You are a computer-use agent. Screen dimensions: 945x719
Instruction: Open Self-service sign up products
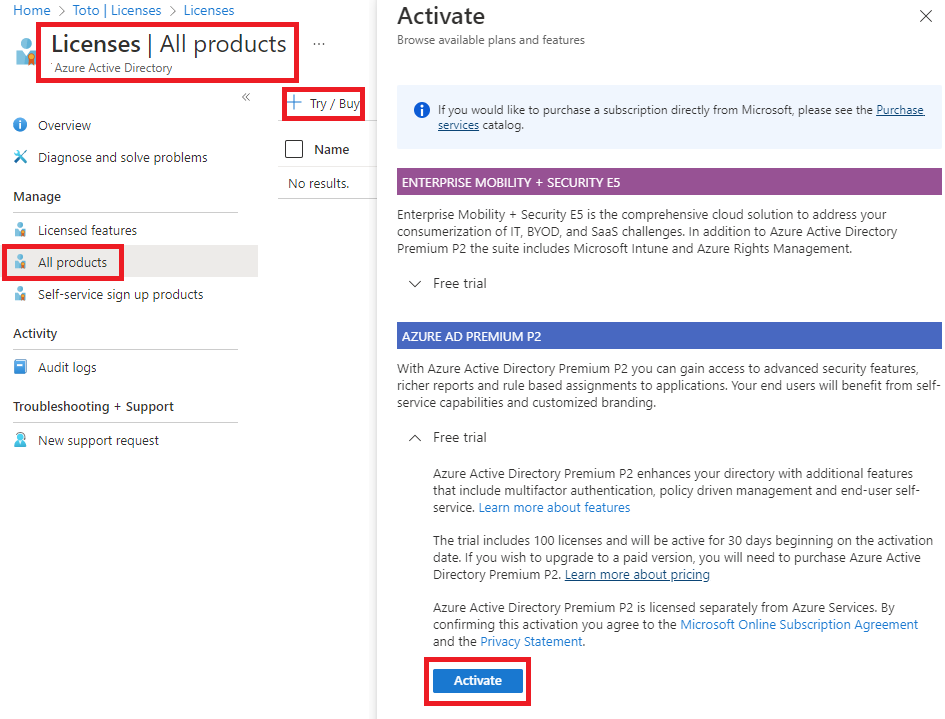pyautogui.click(x=121, y=294)
